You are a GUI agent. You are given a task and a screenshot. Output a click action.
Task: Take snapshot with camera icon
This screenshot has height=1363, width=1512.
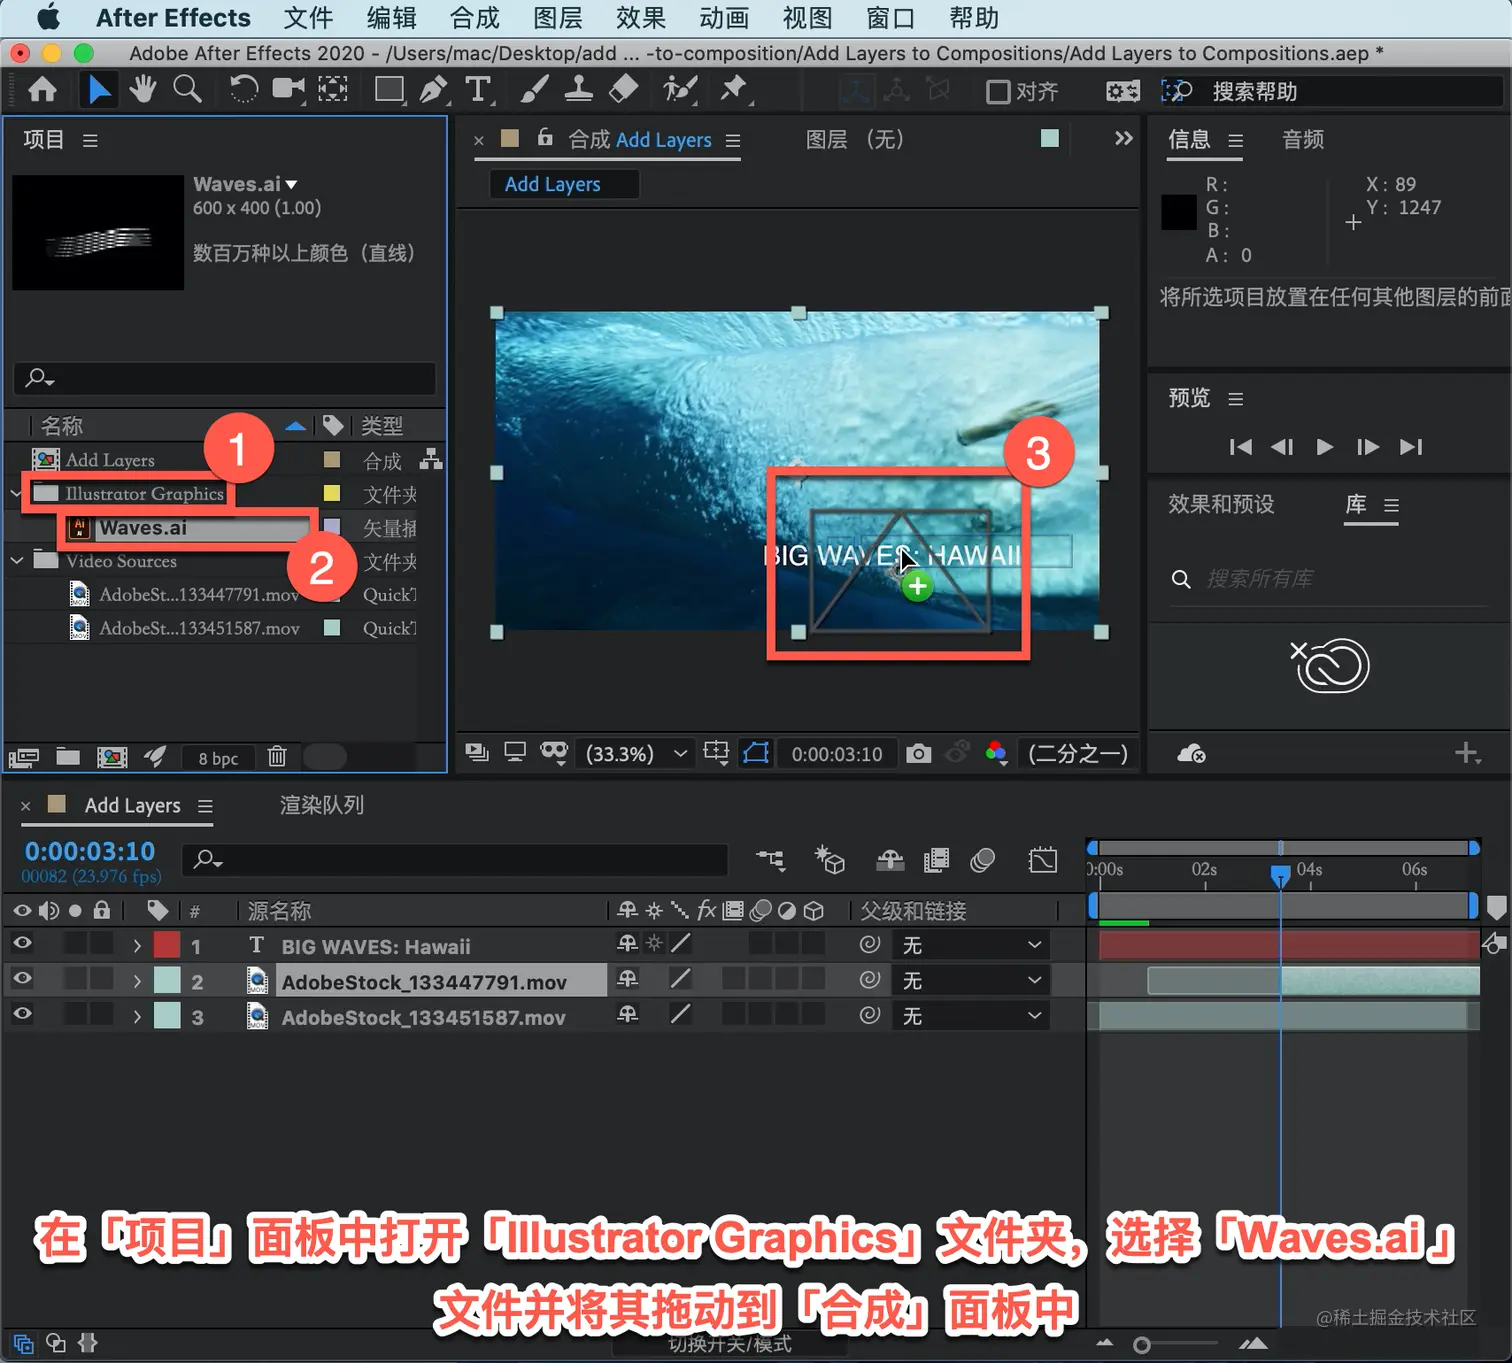[x=918, y=753]
